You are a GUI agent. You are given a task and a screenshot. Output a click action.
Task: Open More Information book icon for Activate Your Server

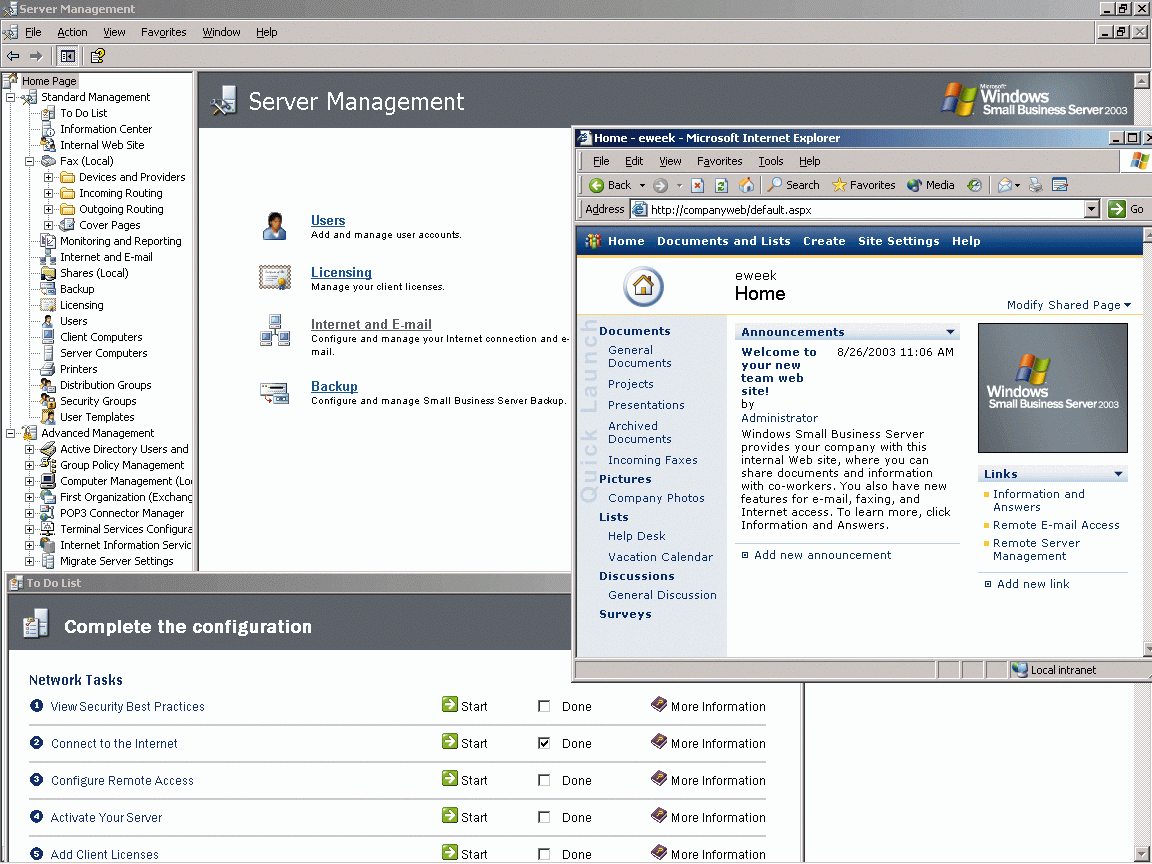click(x=659, y=816)
